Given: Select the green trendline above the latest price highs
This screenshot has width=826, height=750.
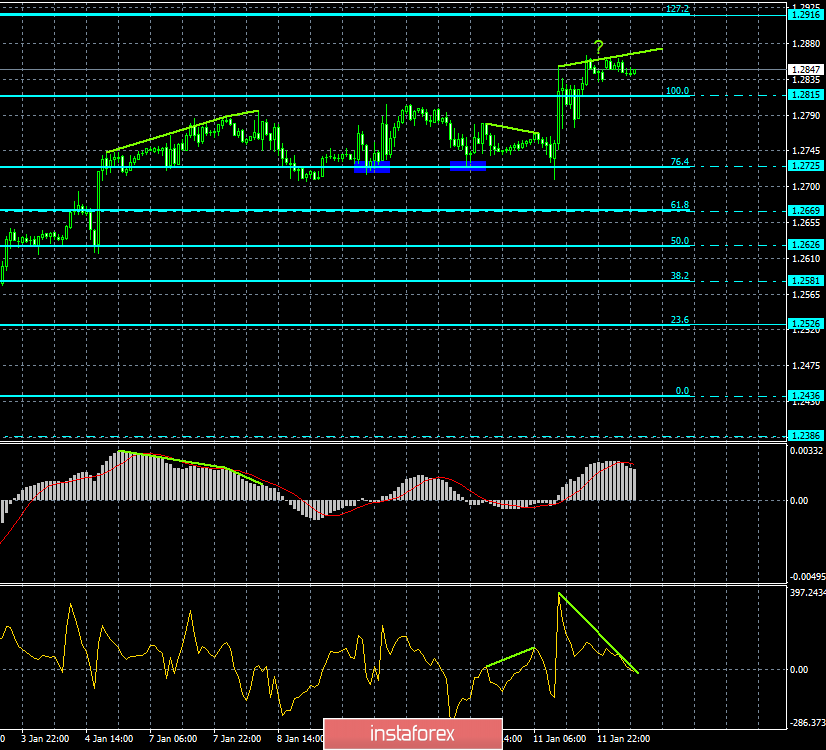Looking at the screenshot, I should tap(610, 57).
